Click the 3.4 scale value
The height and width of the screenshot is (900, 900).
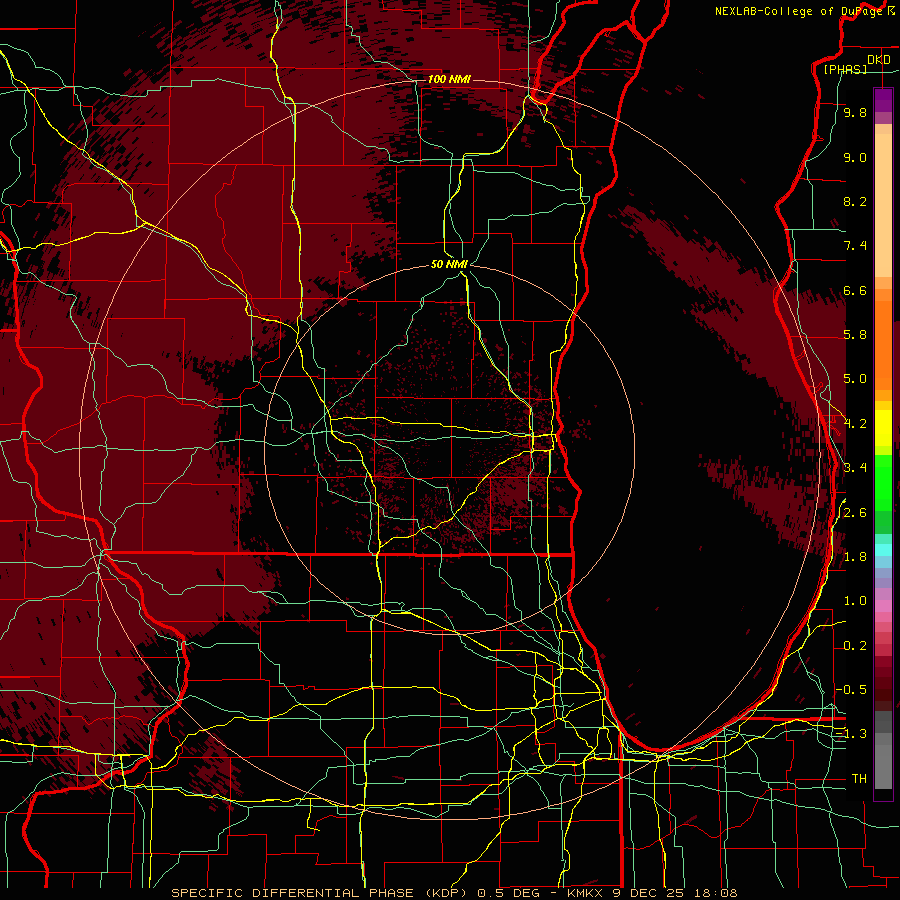pos(855,468)
